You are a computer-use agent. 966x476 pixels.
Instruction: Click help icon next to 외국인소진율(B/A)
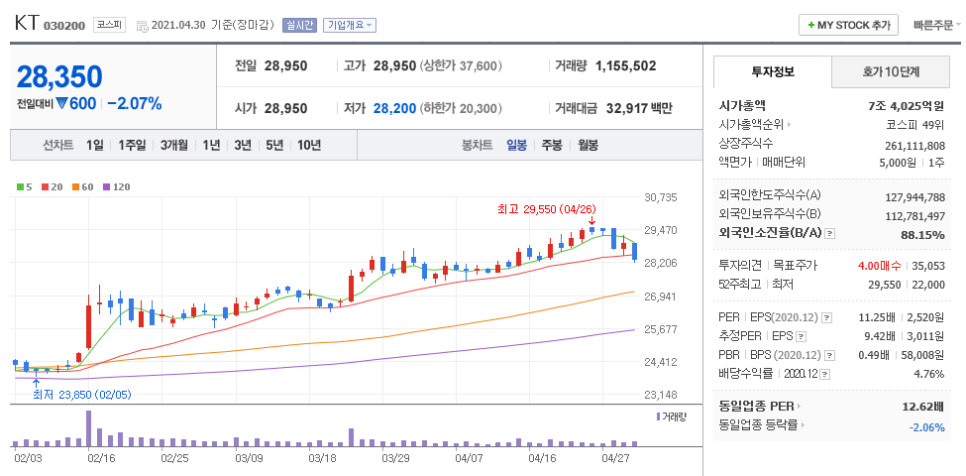tap(830, 234)
